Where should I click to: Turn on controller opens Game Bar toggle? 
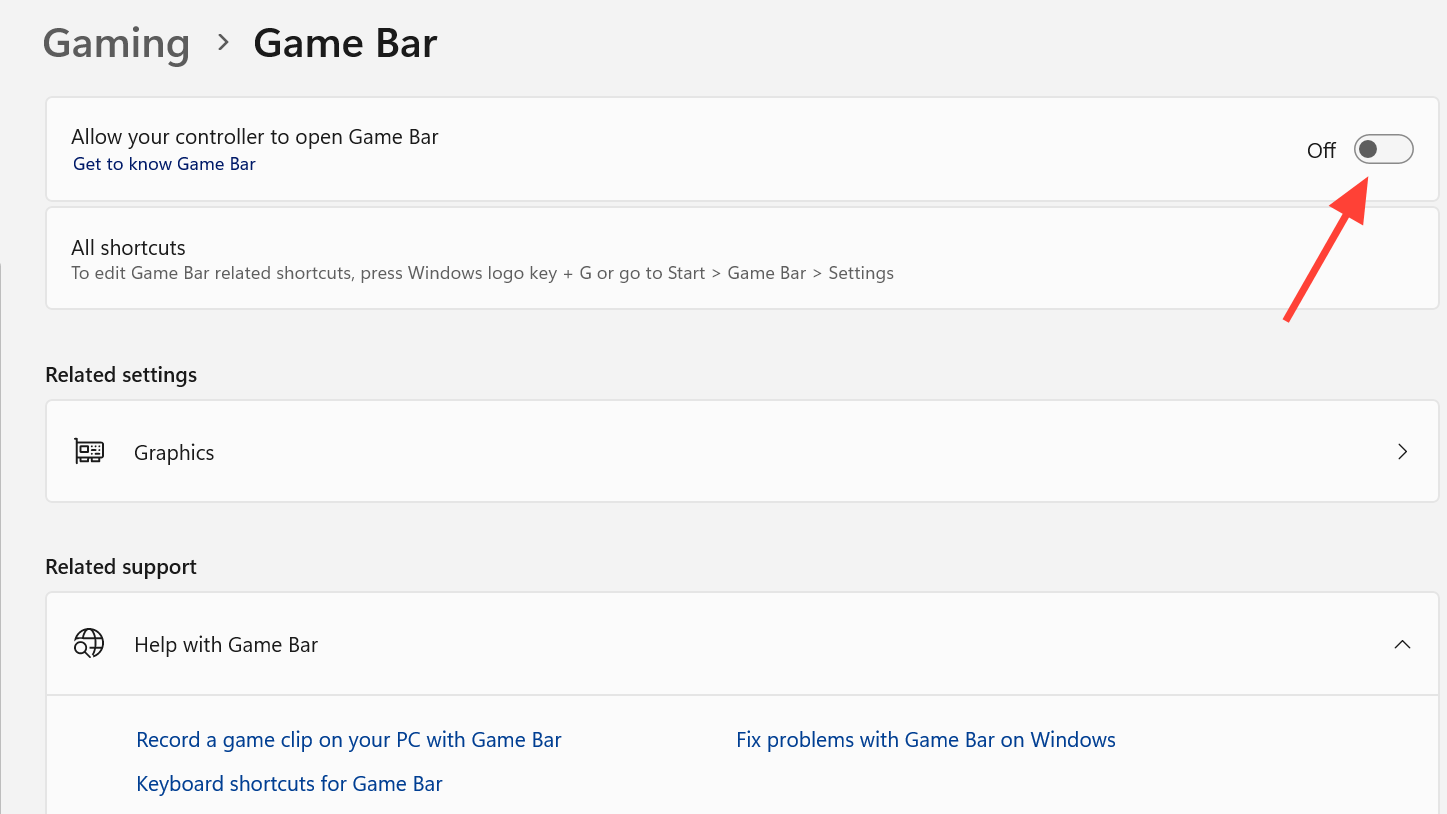tap(1383, 149)
